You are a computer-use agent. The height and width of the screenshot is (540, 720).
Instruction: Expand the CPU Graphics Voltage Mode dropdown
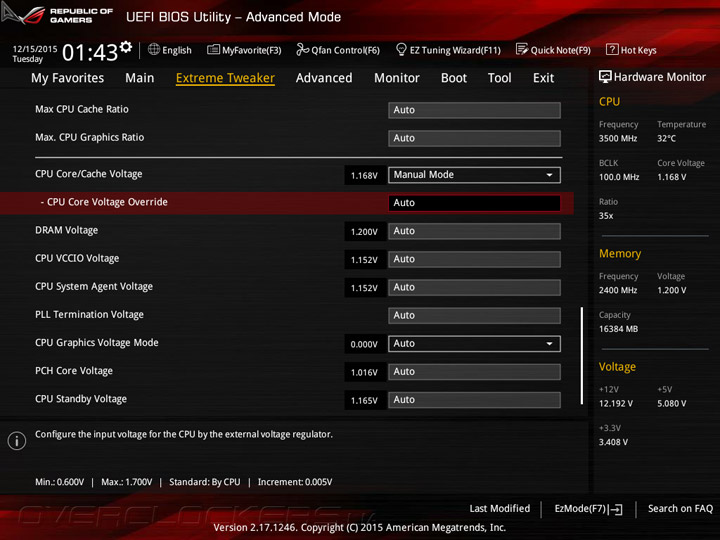(474, 344)
